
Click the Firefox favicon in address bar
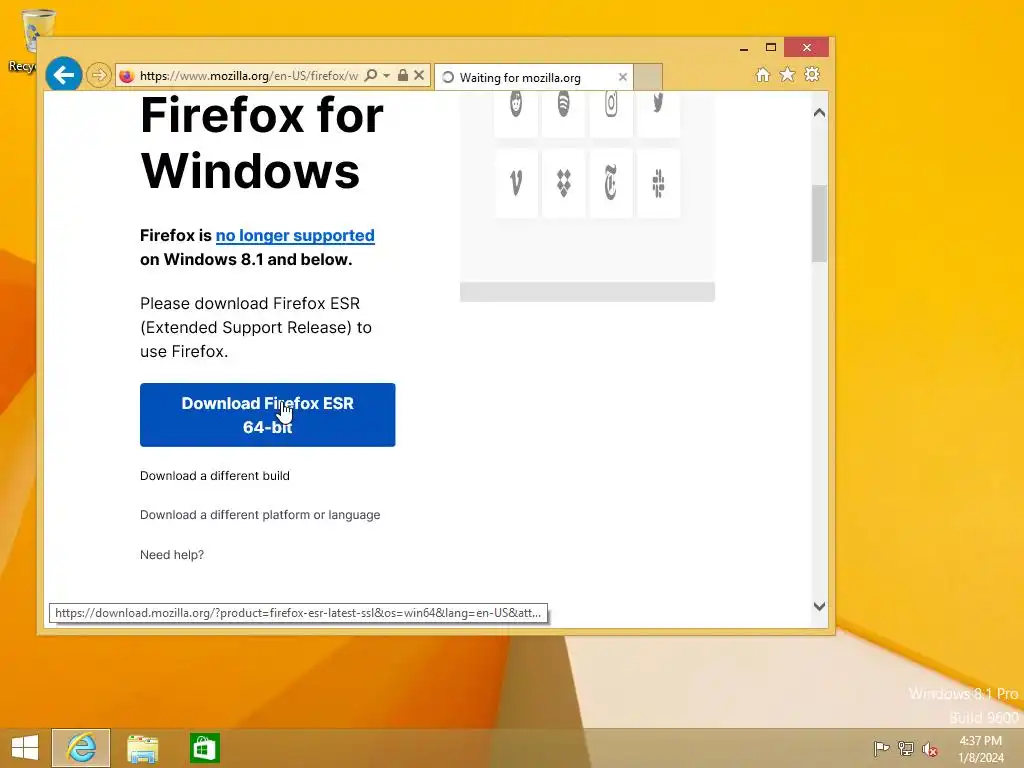[x=127, y=76]
